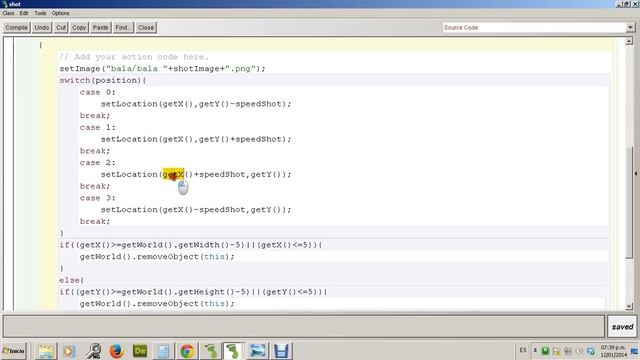Viewport: 640px width, 360px height.
Task: Expand the Source Code view dropdown
Action: point(630,27)
